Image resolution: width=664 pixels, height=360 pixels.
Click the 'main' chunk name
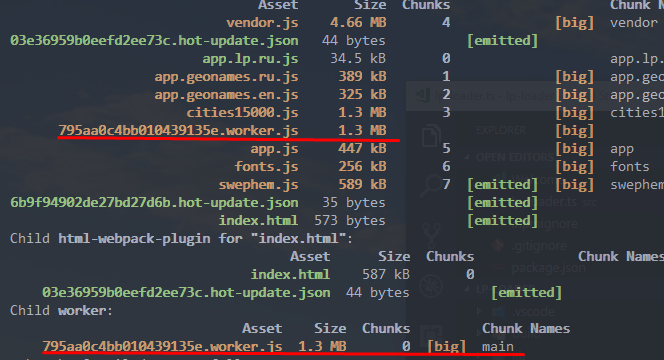[498, 347]
